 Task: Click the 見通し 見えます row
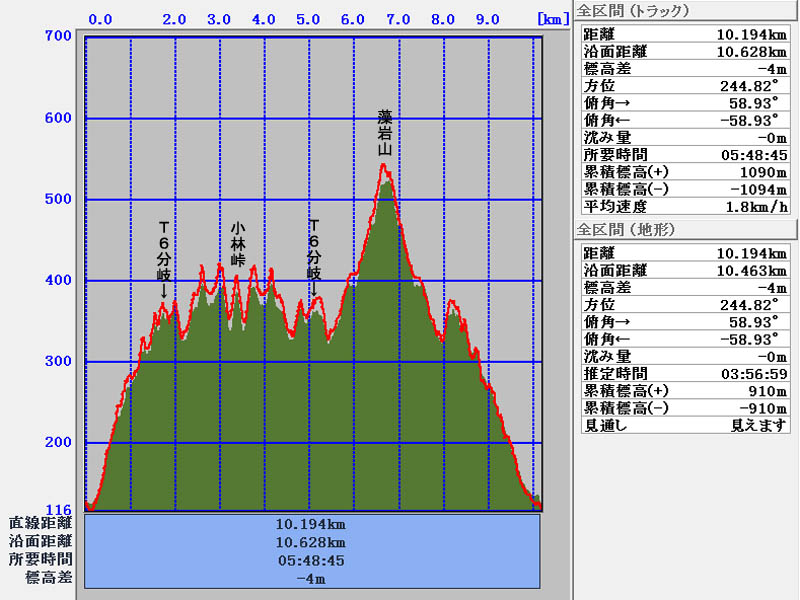pyautogui.click(x=685, y=425)
